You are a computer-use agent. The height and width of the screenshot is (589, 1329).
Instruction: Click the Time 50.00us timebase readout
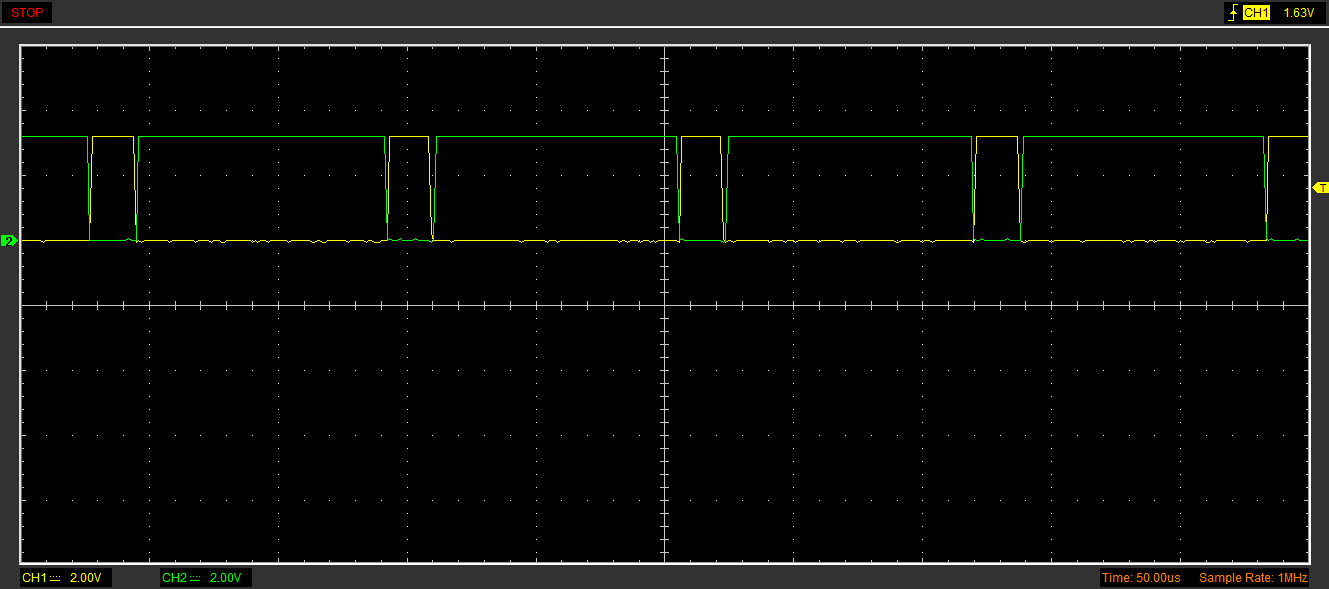click(x=1140, y=578)
